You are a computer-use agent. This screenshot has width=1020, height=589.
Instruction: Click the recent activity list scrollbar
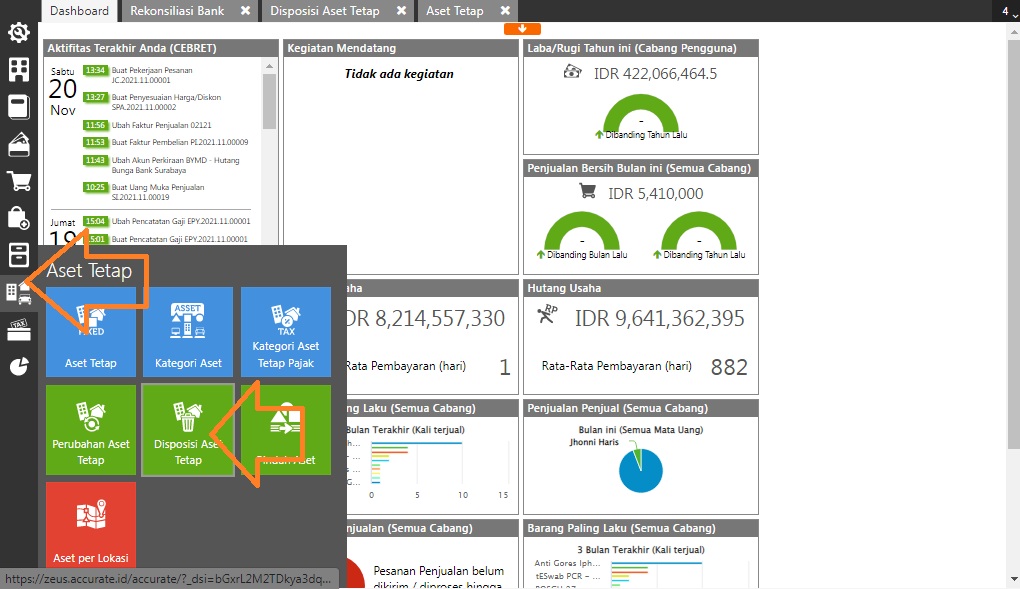click(269, 100)
